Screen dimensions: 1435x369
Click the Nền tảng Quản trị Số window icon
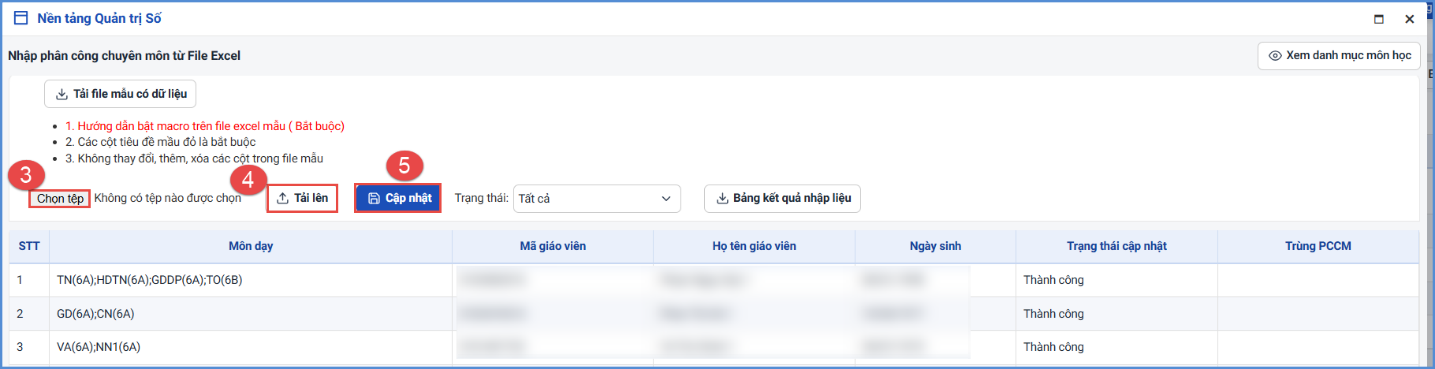(x=20, y=18)
